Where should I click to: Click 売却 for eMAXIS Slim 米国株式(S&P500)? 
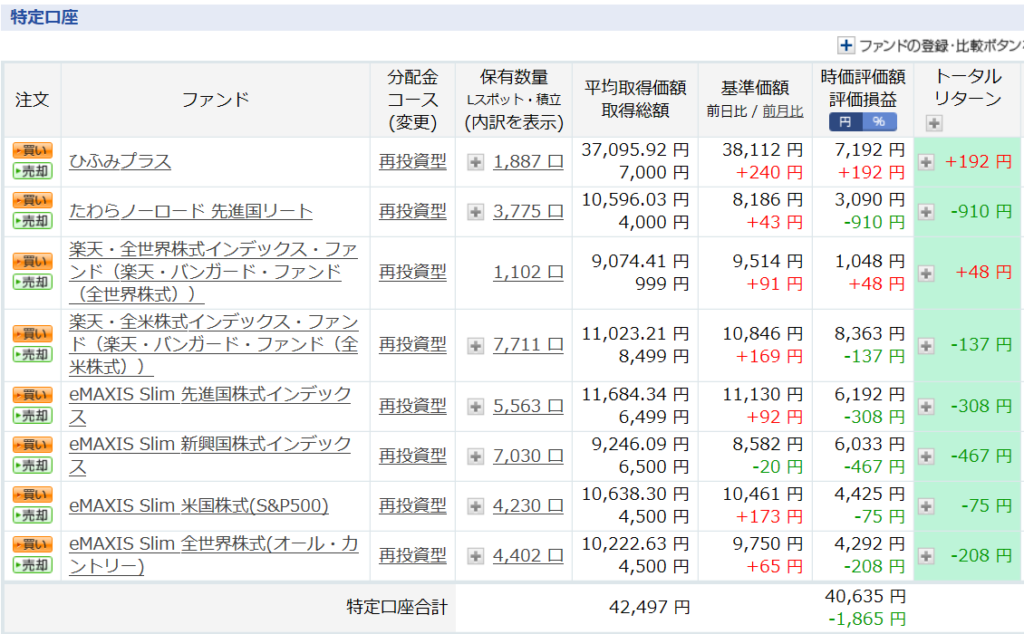(x=32, y=515)
